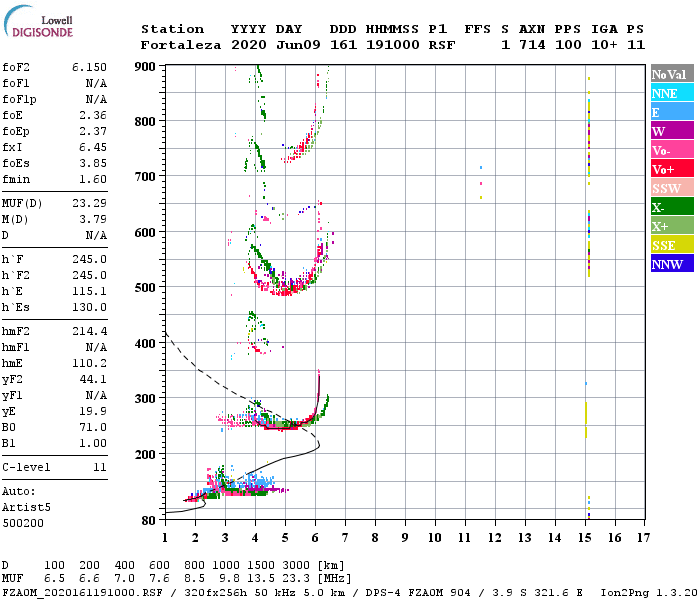
Task: Click the 900 km height axis label
Action: coord(145,67)
